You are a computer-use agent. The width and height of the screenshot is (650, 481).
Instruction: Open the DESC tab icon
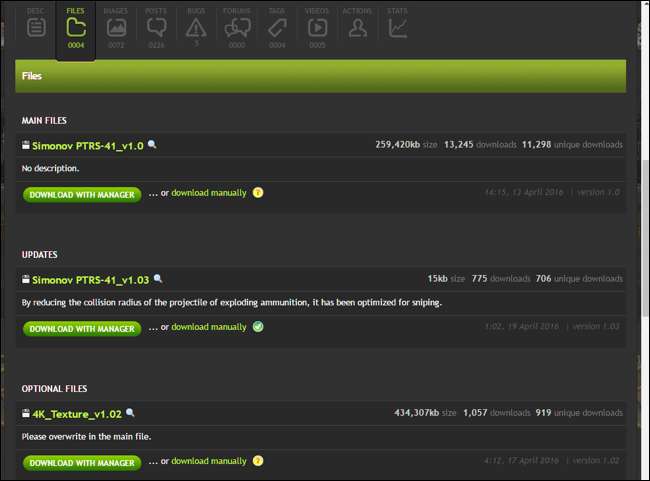point(36,28)
